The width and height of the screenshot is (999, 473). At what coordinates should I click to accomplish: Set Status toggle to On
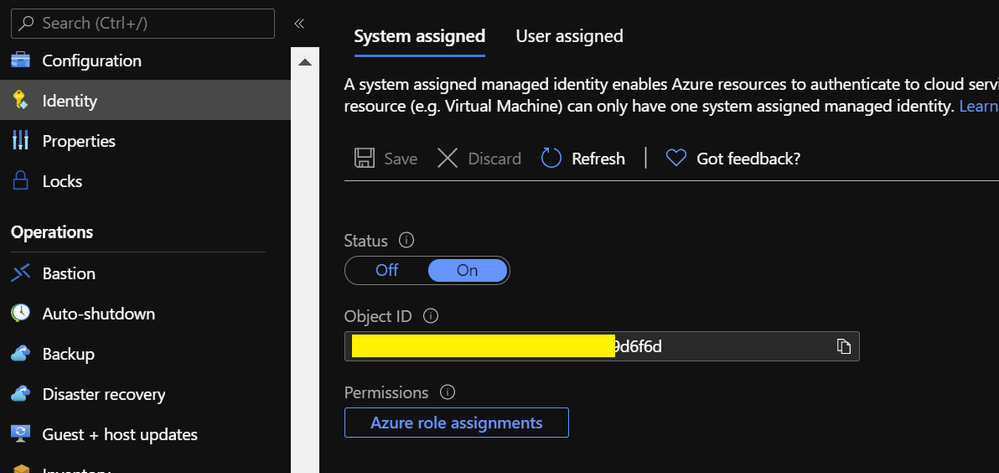coord(467,270)
